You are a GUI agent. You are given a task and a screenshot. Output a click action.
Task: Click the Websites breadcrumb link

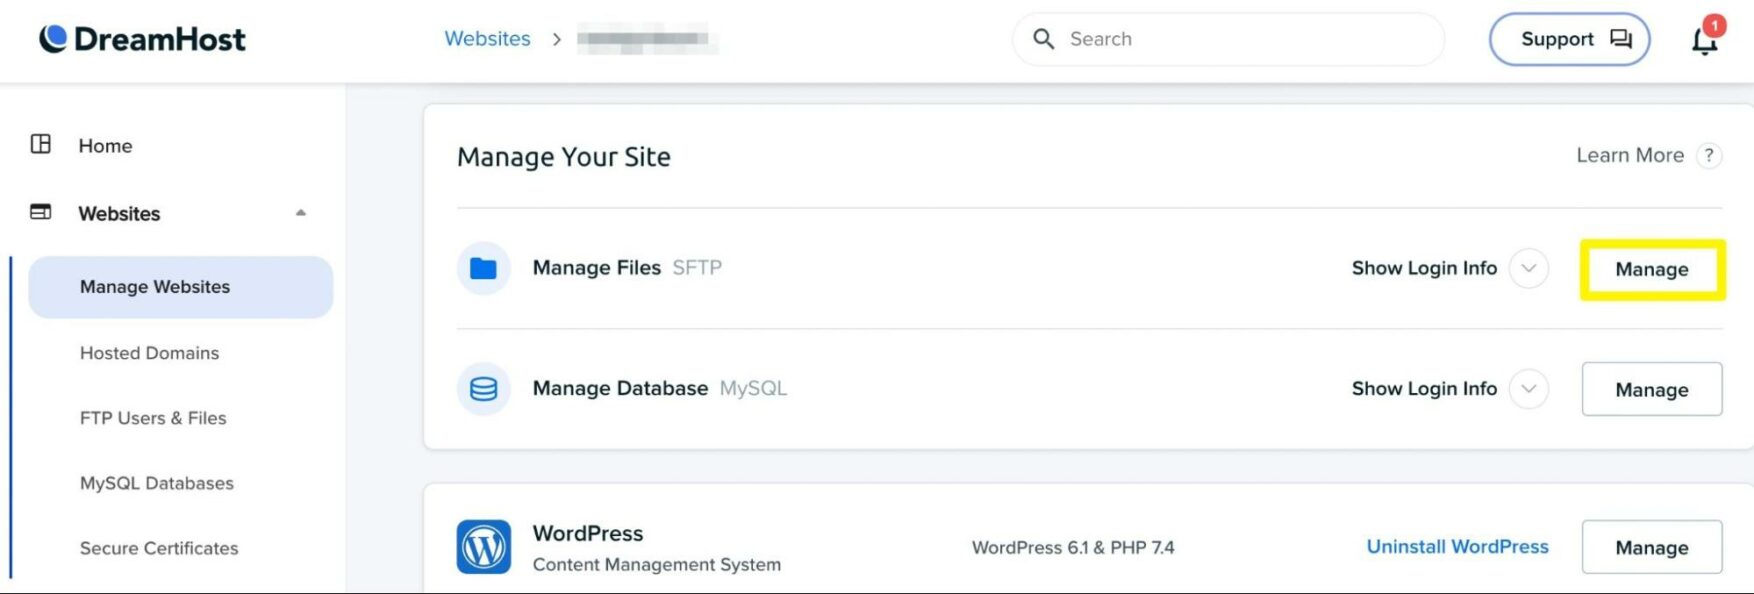pos(487,39)
